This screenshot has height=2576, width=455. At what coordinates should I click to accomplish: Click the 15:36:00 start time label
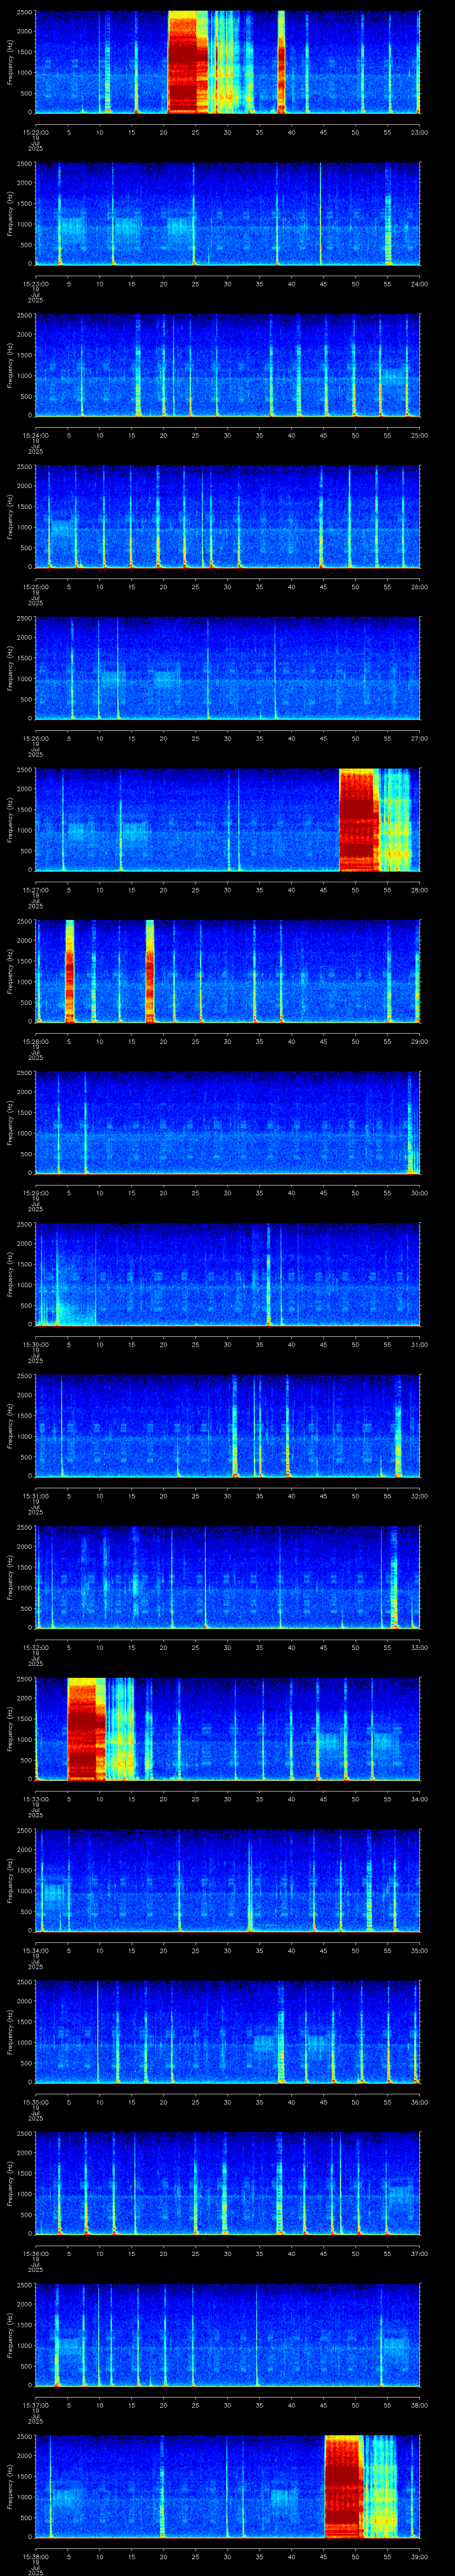click(35, 2253)
